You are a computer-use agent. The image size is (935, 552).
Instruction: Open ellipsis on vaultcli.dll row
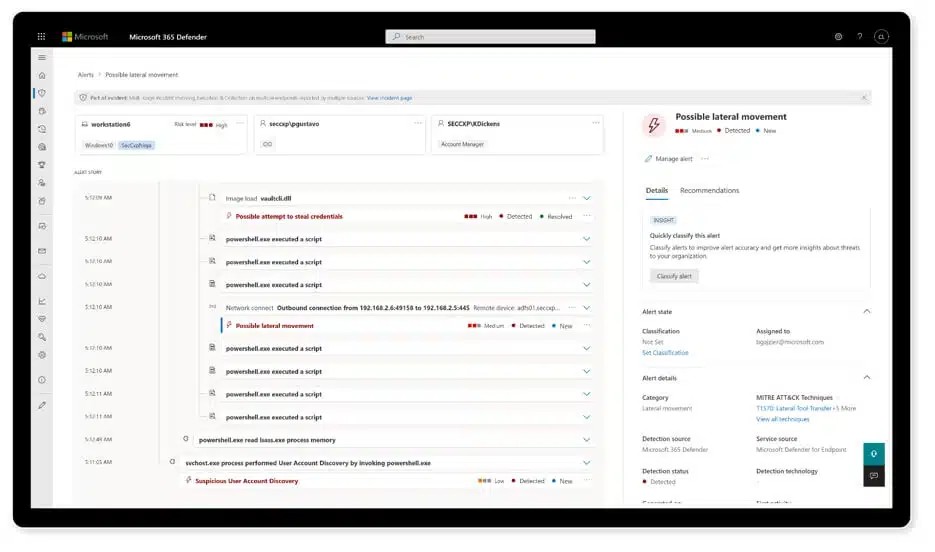[x=572, y=198]
